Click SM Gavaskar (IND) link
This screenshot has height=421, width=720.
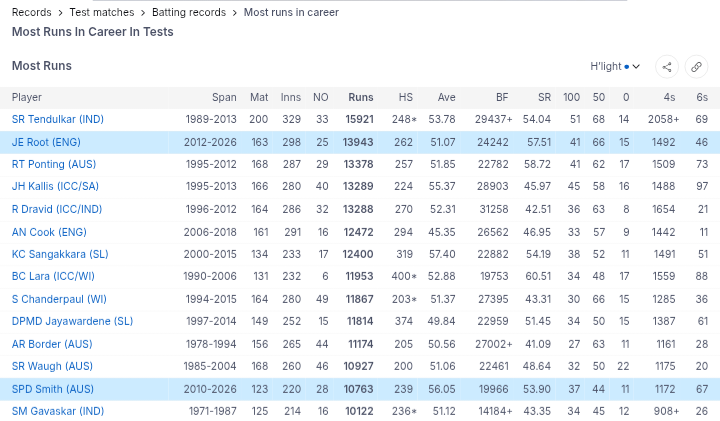[x=58, y=411]
